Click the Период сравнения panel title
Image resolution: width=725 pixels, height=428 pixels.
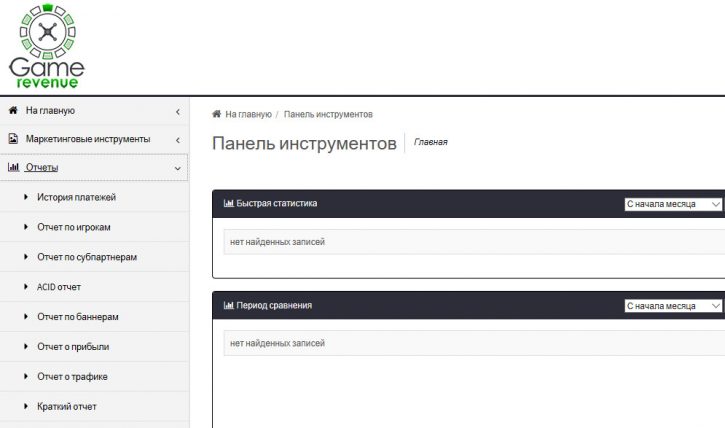(x=274, y=305)
